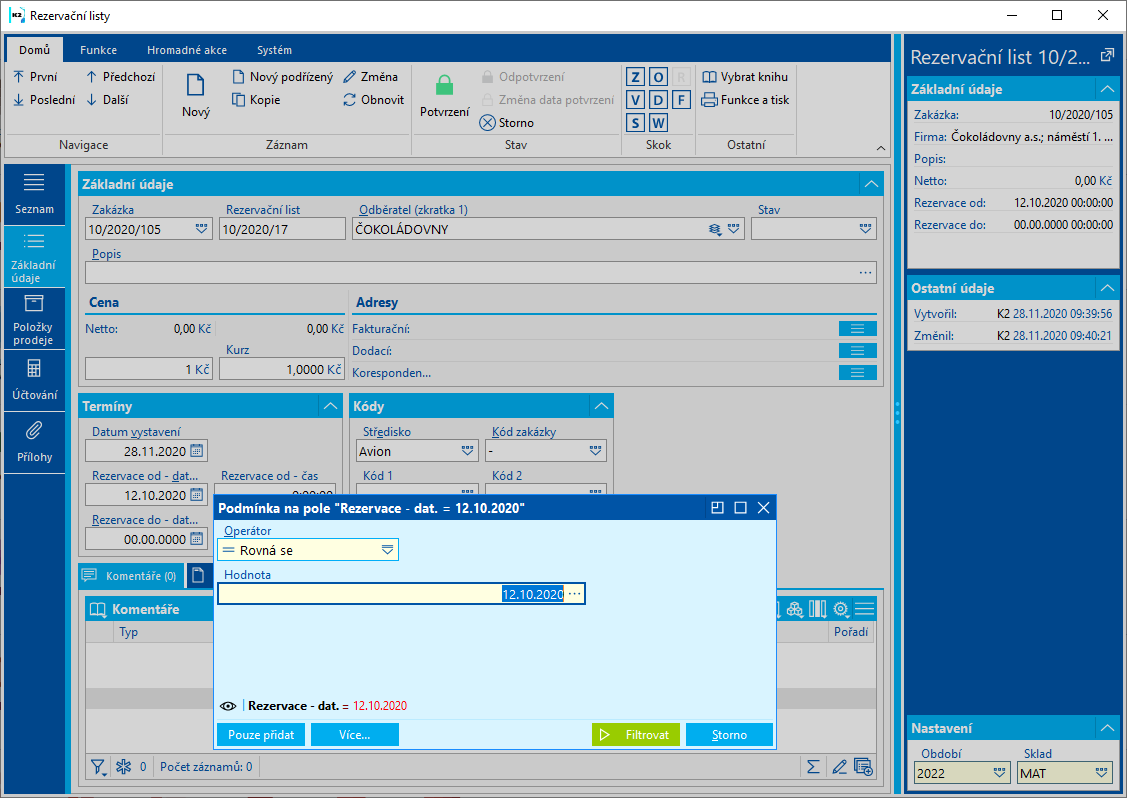Screen dimensions: 1127x798
Task: Jump using the V button
Action: click(635, 100)
